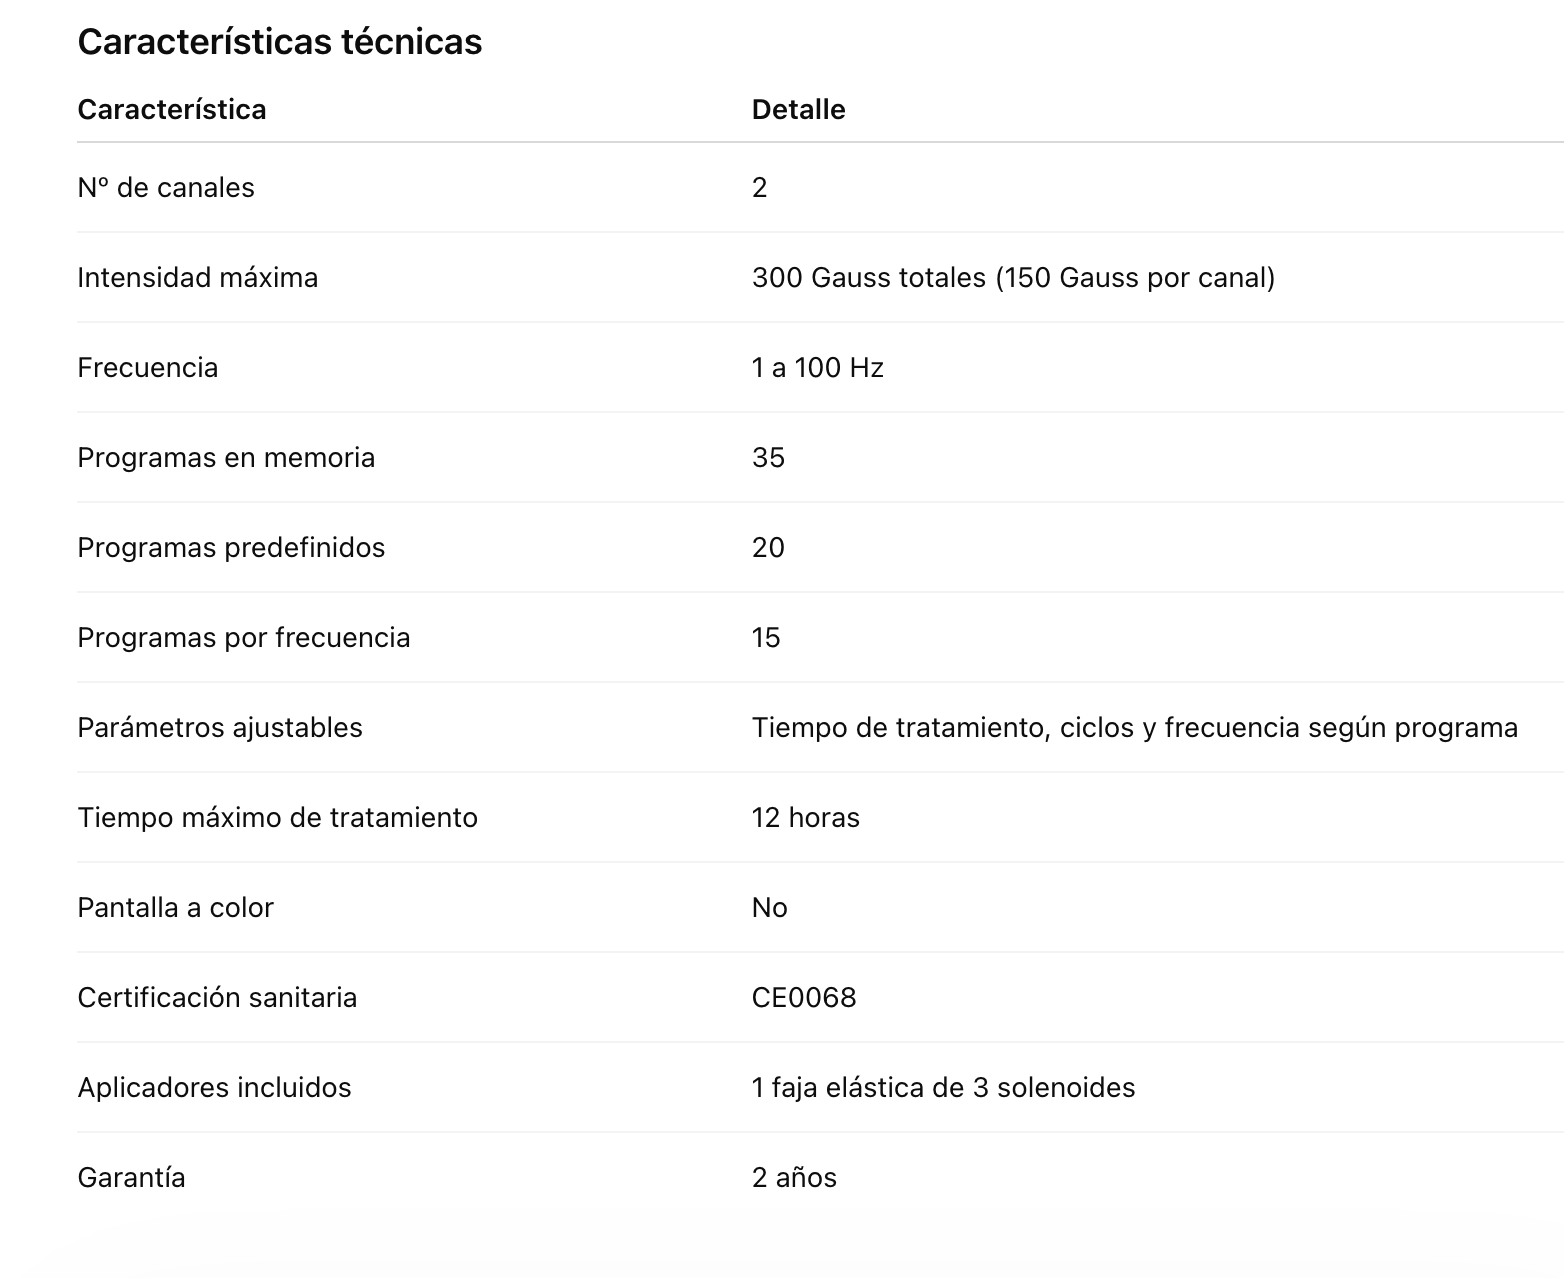Select the 1 faja elástica de 3 solenoides text

click(x=944, y=1087)
